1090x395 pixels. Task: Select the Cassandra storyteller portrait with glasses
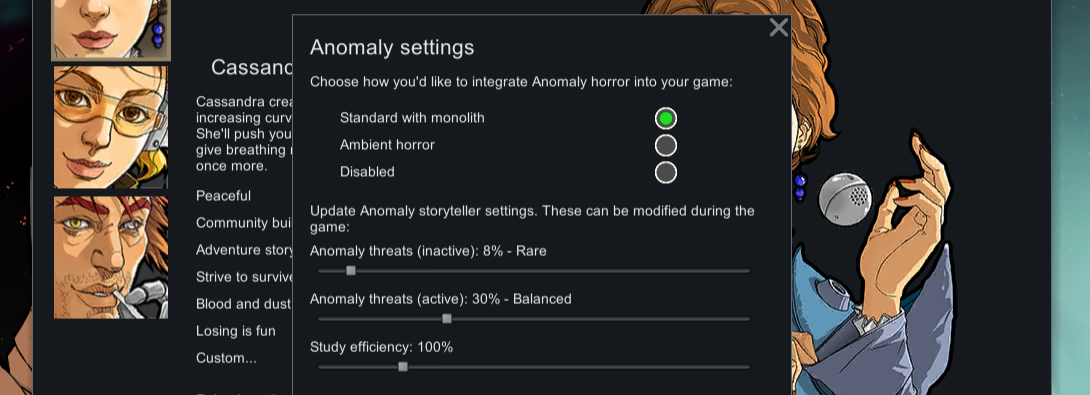pos(111,127)
